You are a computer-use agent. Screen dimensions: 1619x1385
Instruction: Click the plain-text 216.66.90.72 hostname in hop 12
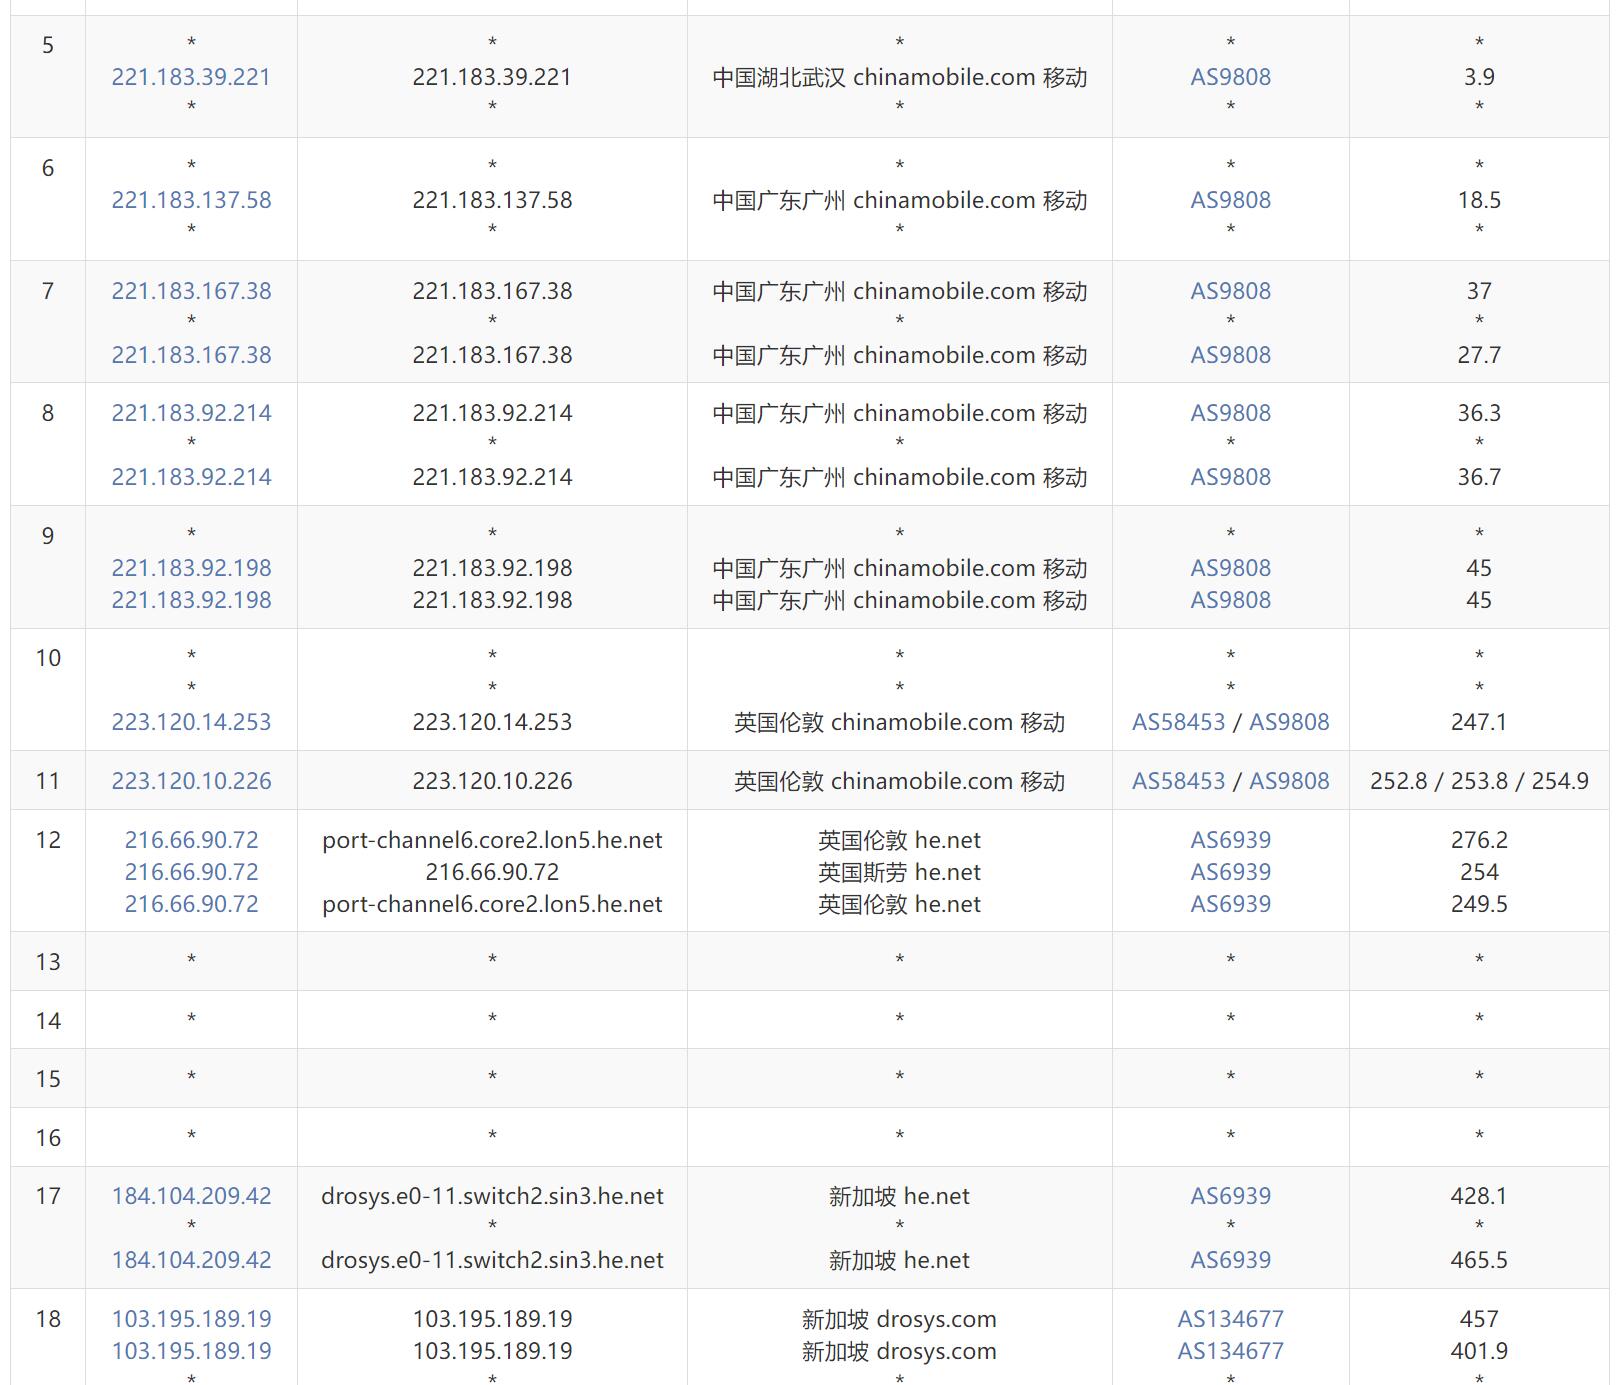492,872
